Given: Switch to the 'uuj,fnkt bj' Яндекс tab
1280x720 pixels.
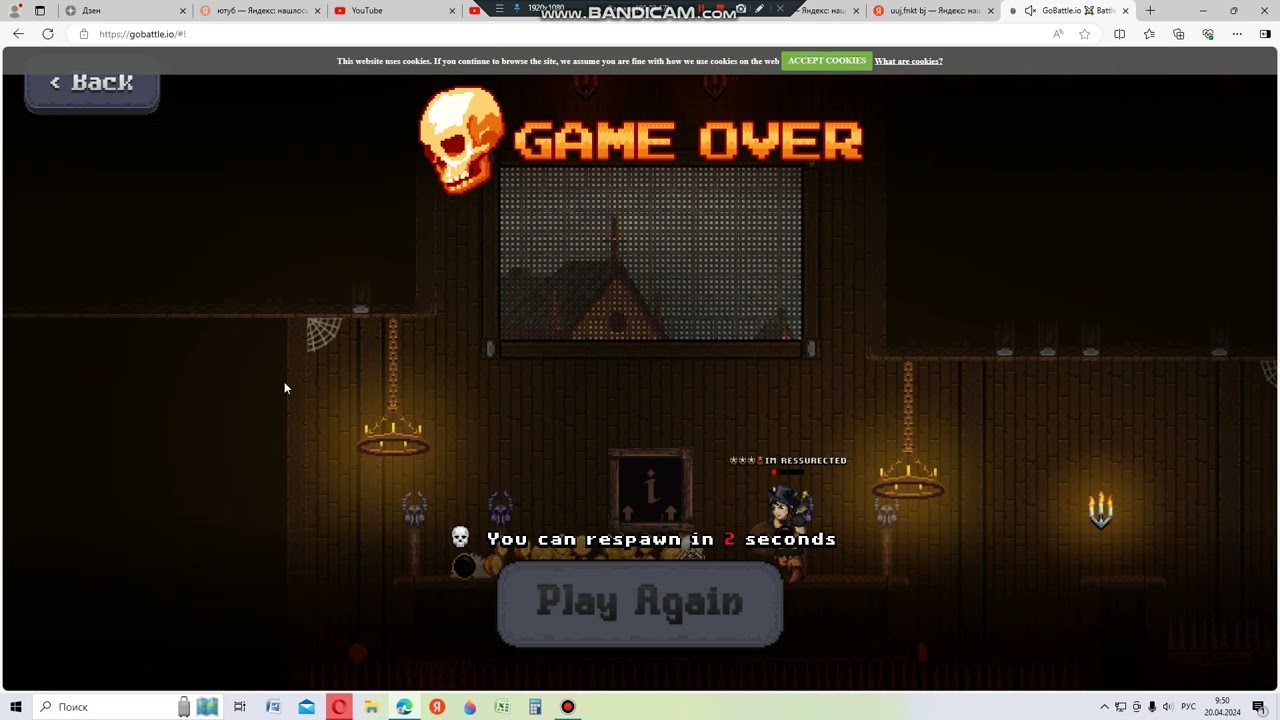Looking at the screenshot, I should (x=935, y=11).
